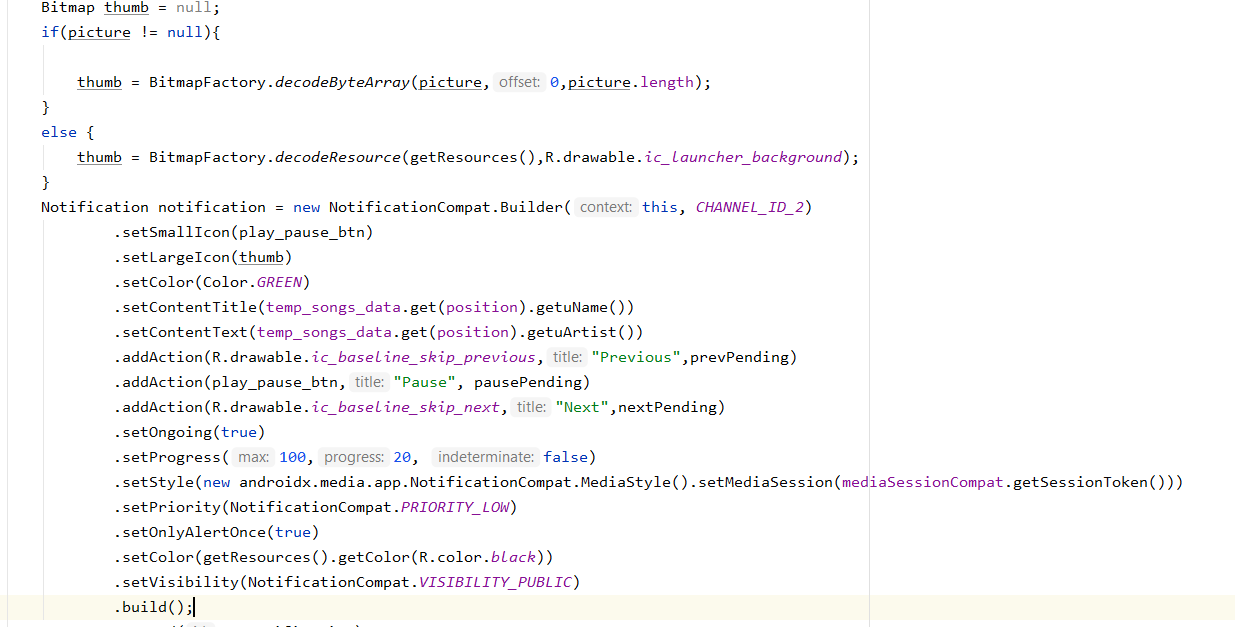Click the GREEN color constant
The height and width of the screenshot is (627, 1235).
click(x=279, y=282)
